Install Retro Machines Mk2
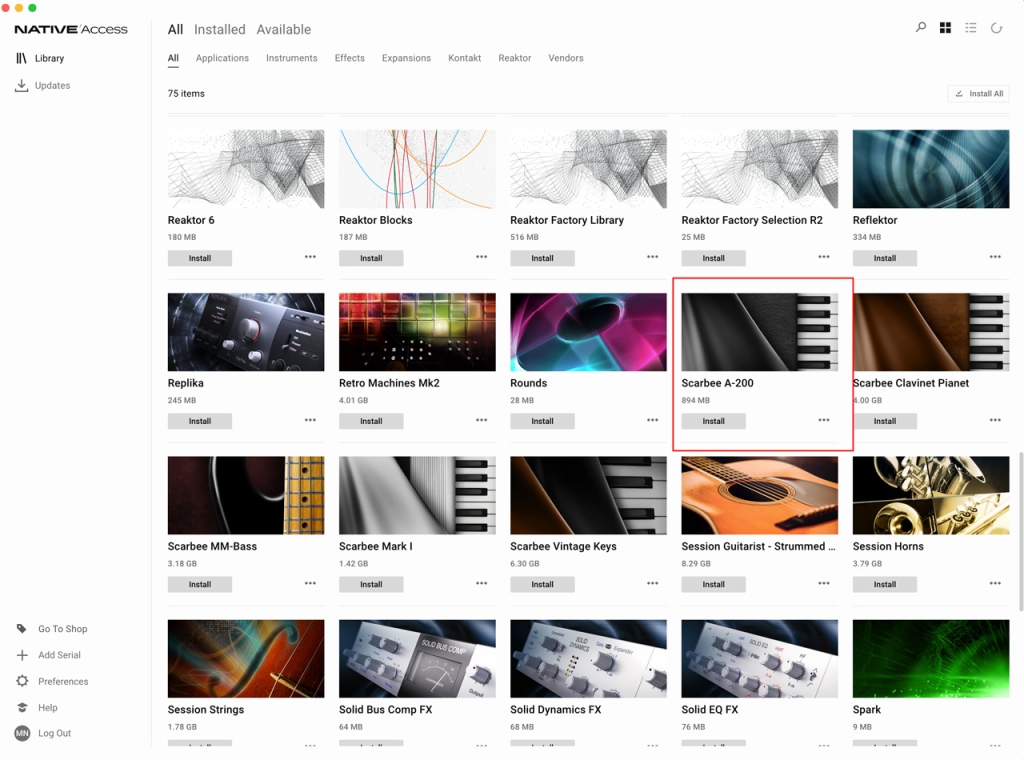The height and width of the screenshot is (760, 1024). click(371, 421)
